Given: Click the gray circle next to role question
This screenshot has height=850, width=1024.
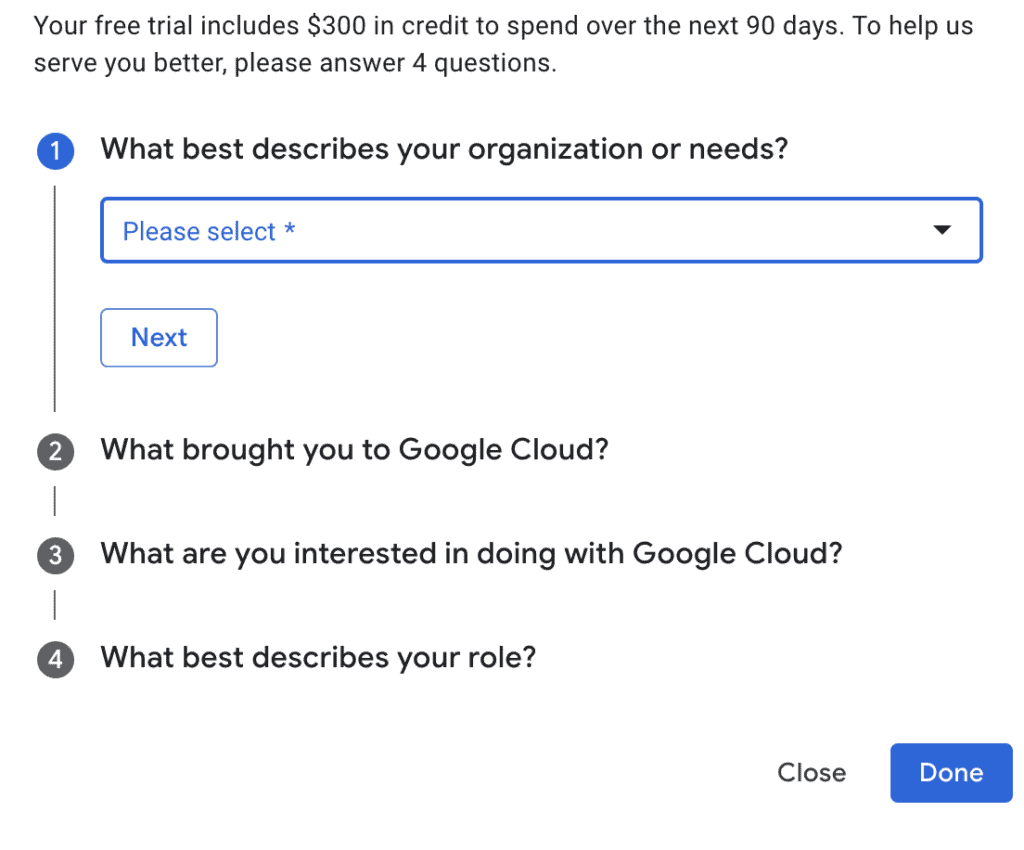Looking at the screenshot, I should pos(55,660).
